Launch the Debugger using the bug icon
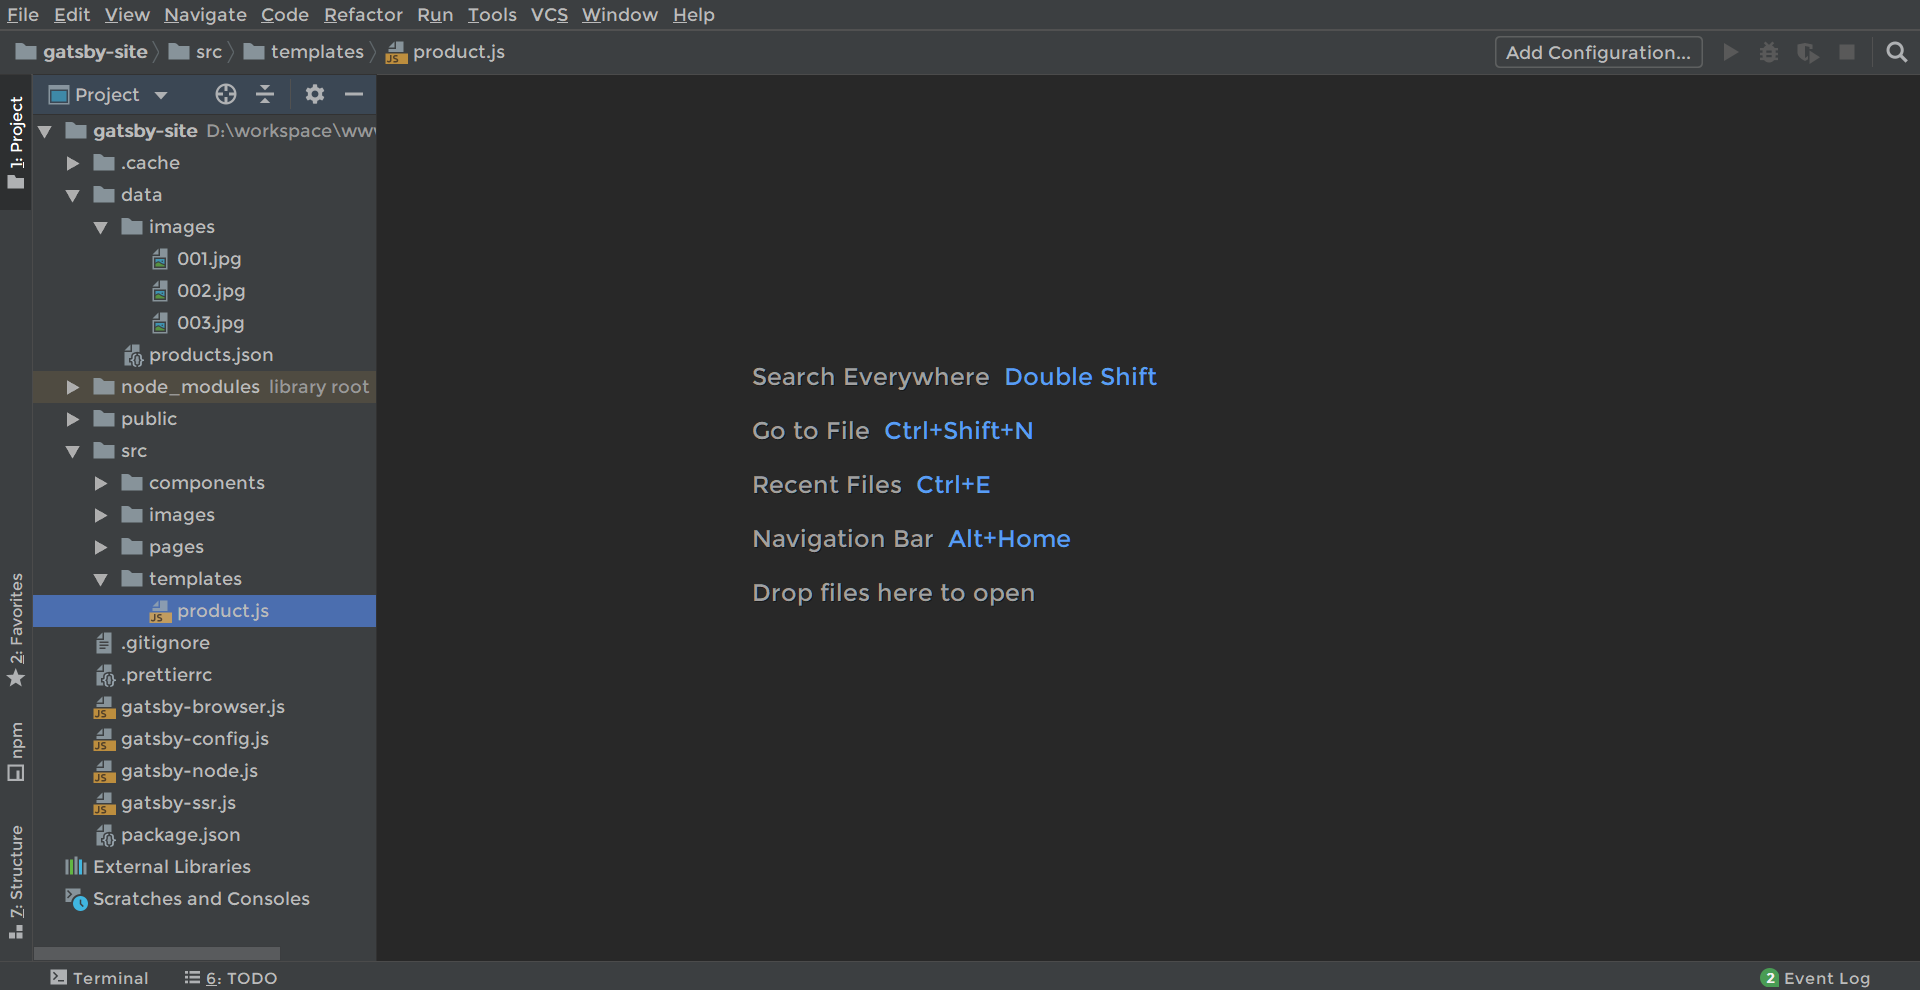 tap(1769, 52)
